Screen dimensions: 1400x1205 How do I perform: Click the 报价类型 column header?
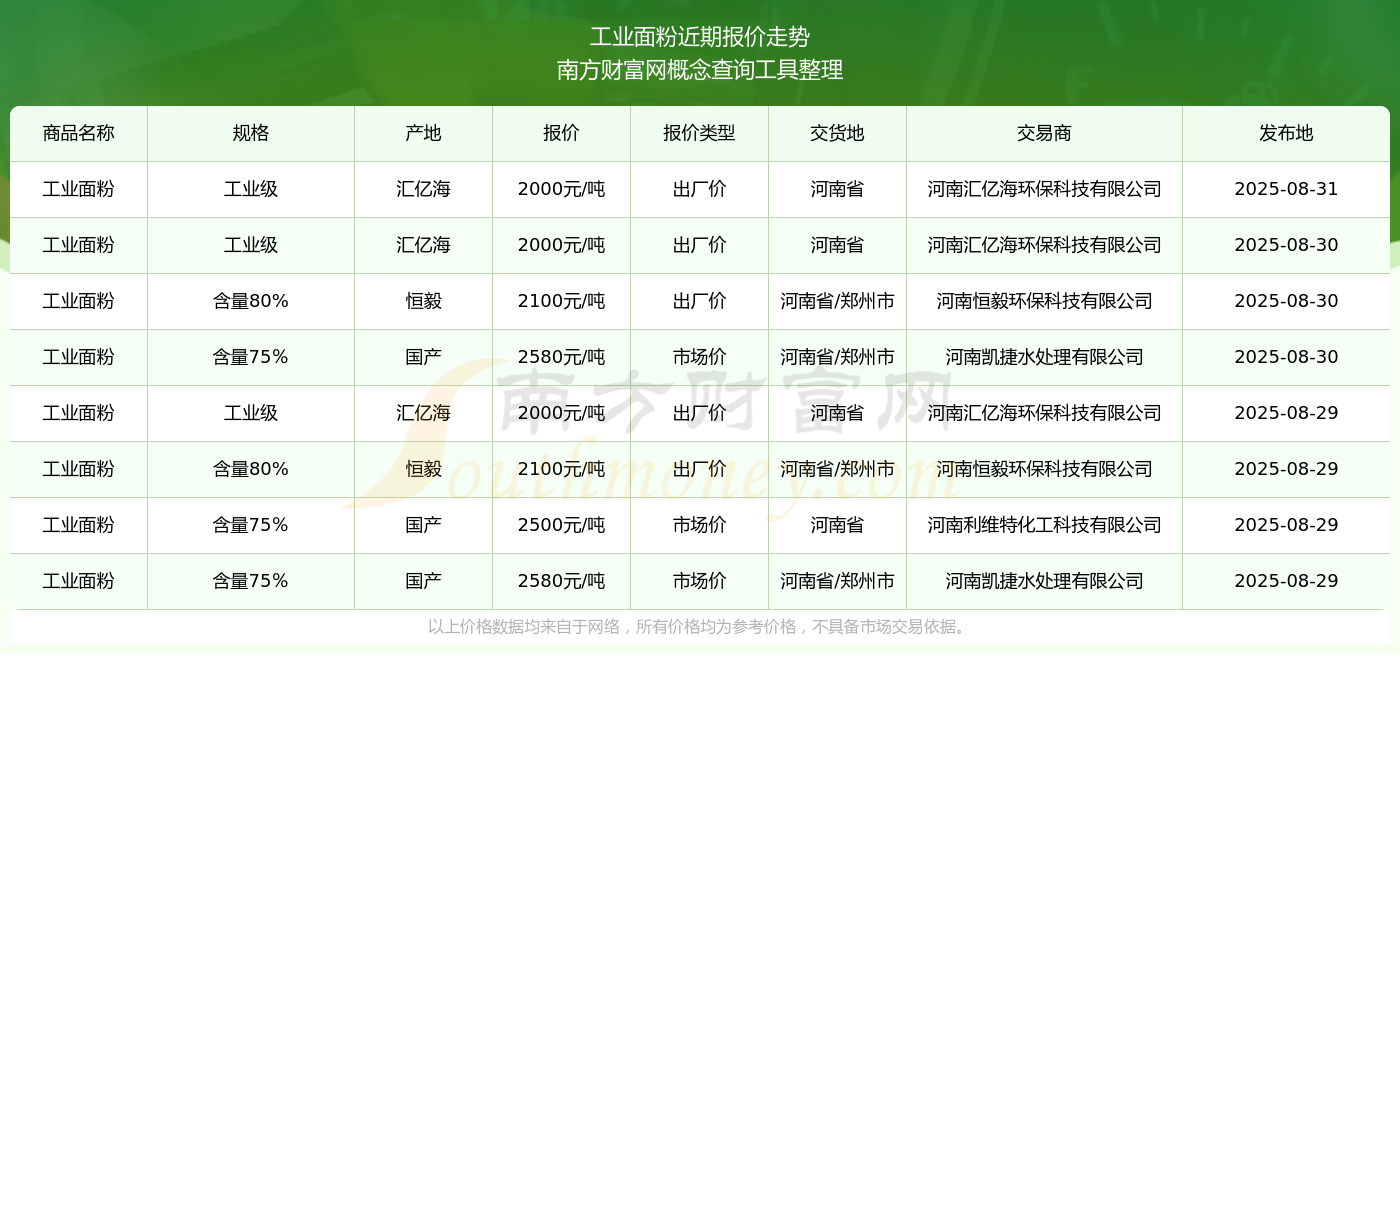click(700, 133)
